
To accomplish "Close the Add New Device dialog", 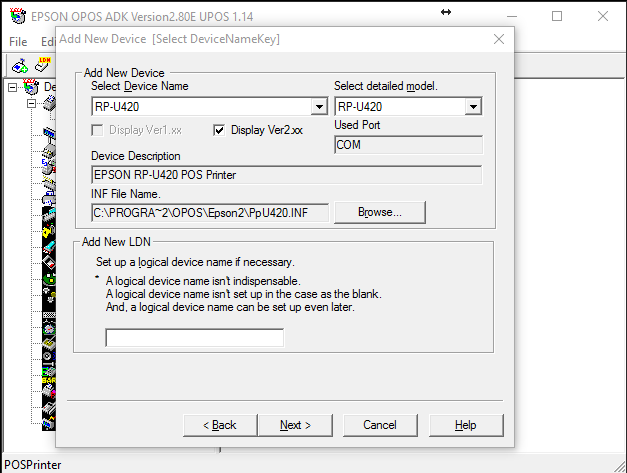I will coord(499,39).
